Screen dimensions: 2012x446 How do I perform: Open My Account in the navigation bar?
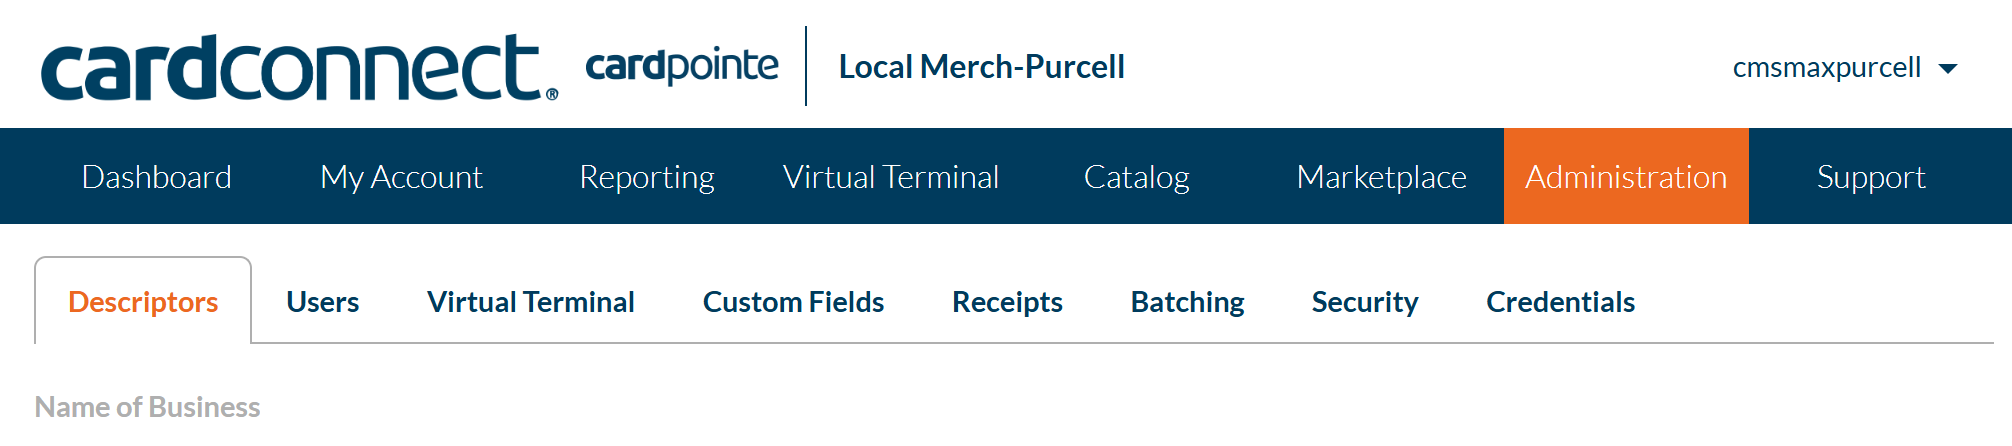click(401, 177)
